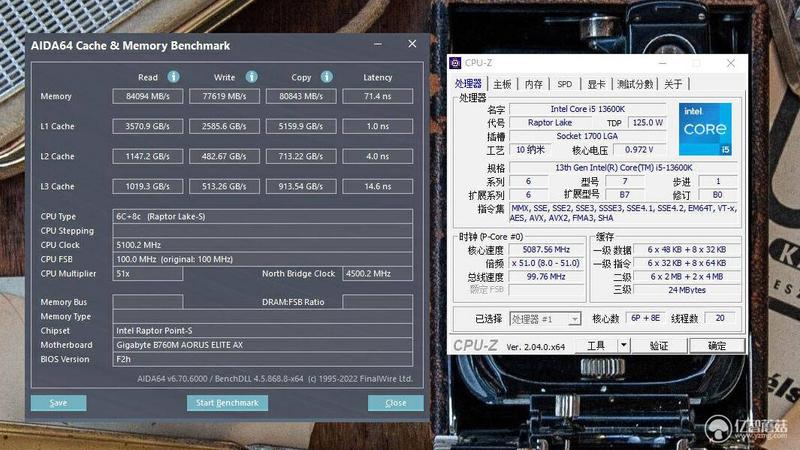Switch to the 处理器 tab in CPU-Z
The height and width of the screenshot is (450, 800).
468,84
